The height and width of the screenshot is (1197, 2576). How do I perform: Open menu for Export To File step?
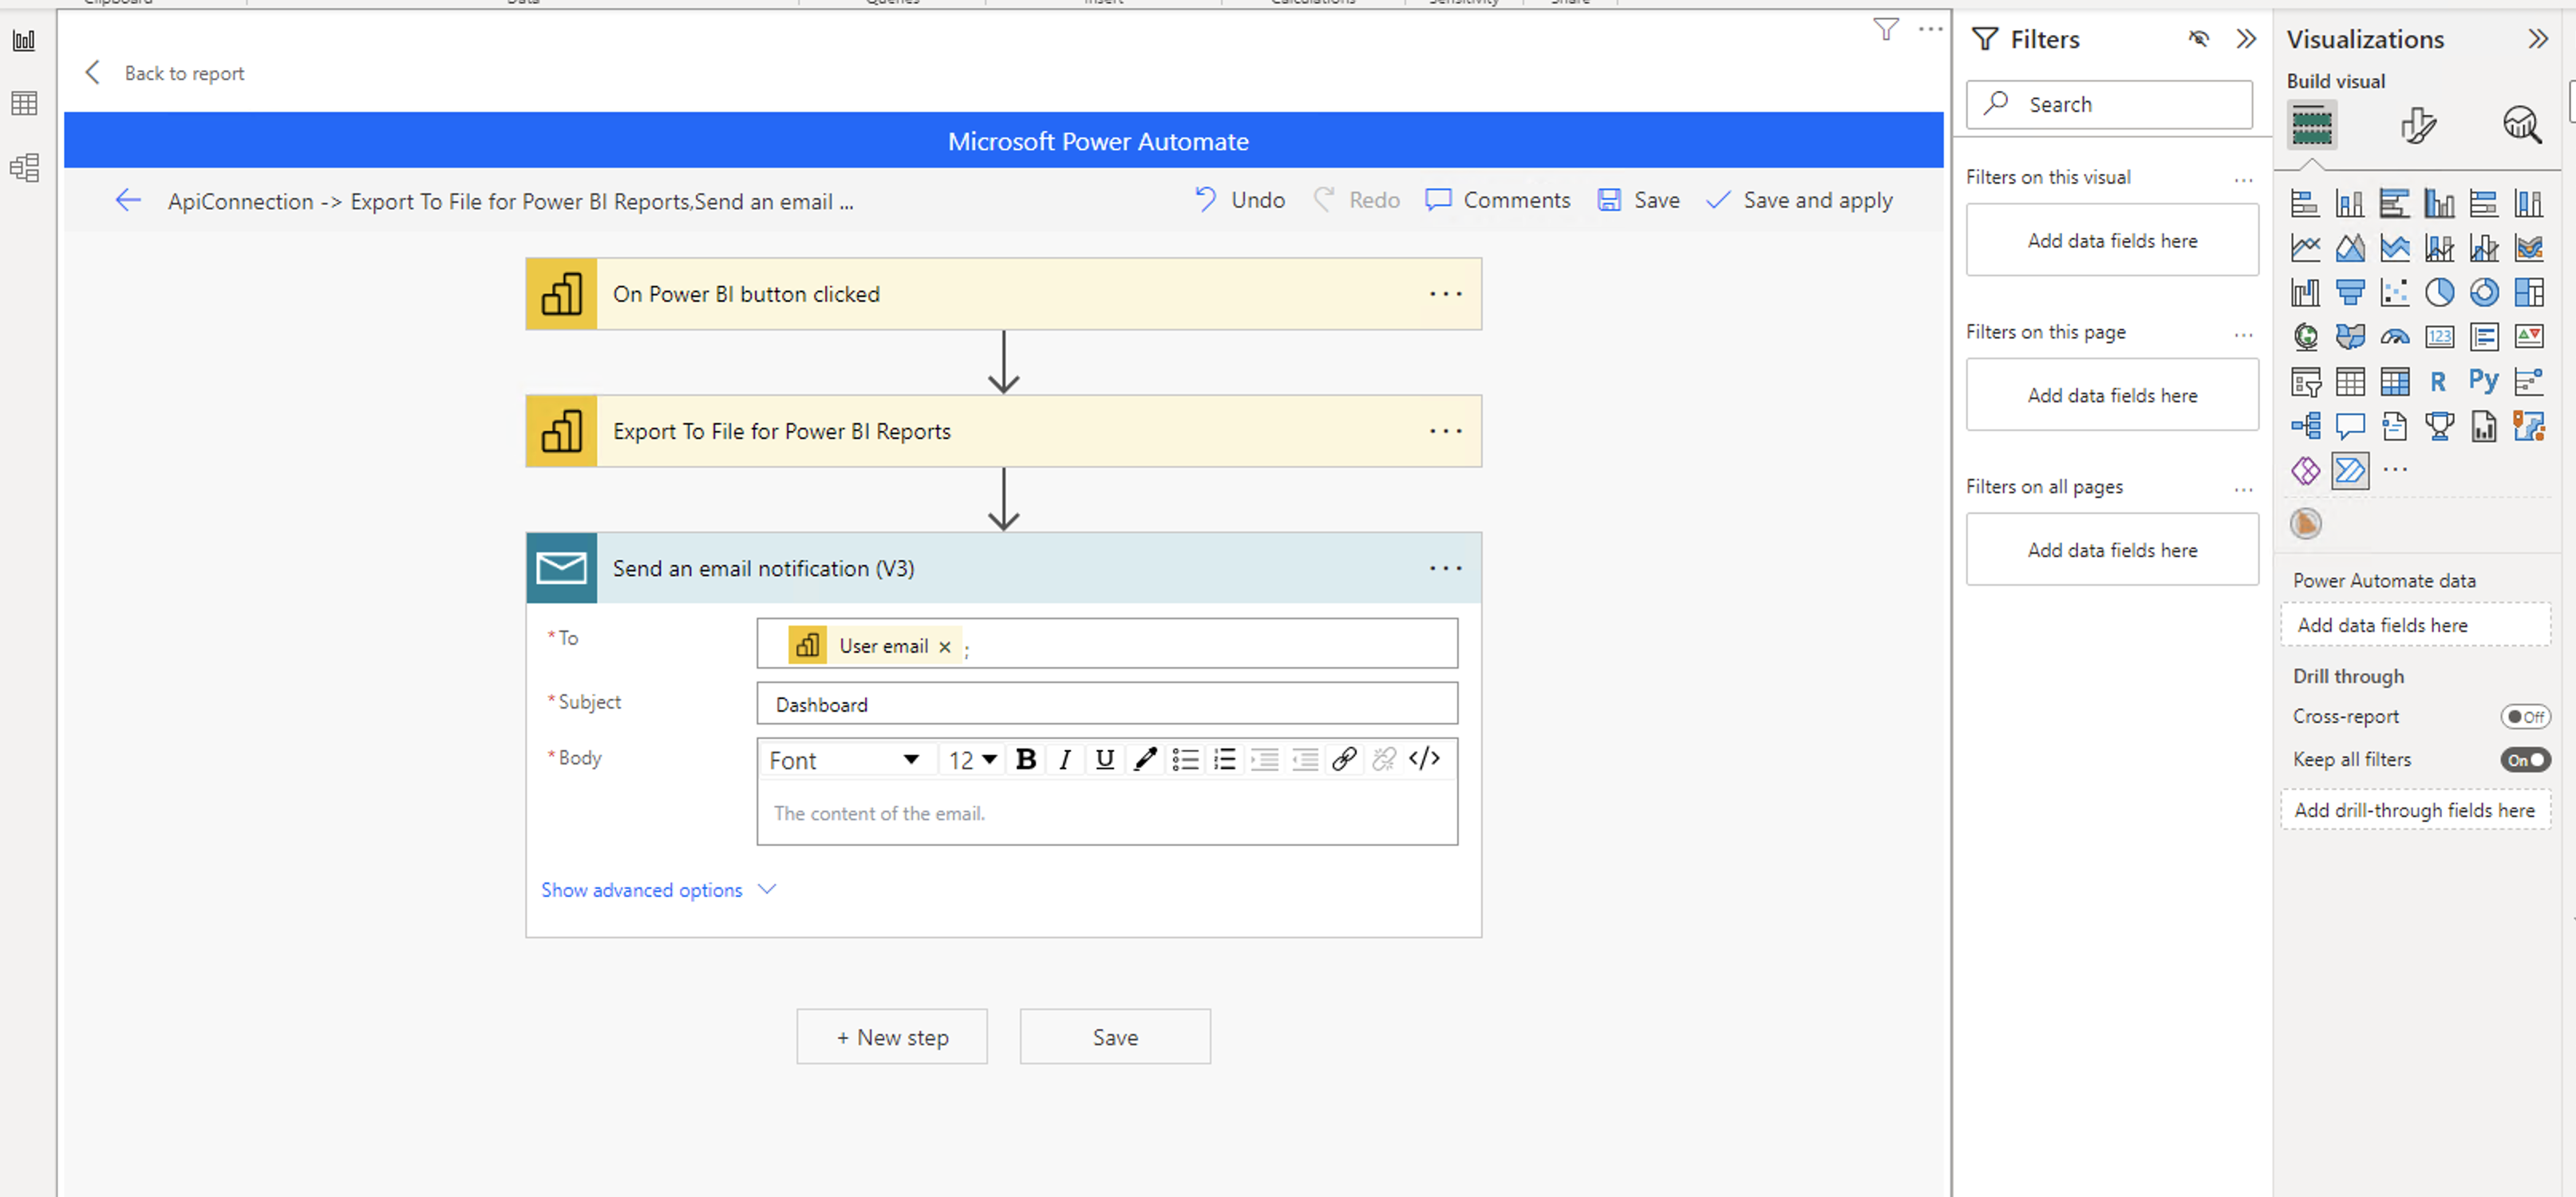pos(1445,431)
